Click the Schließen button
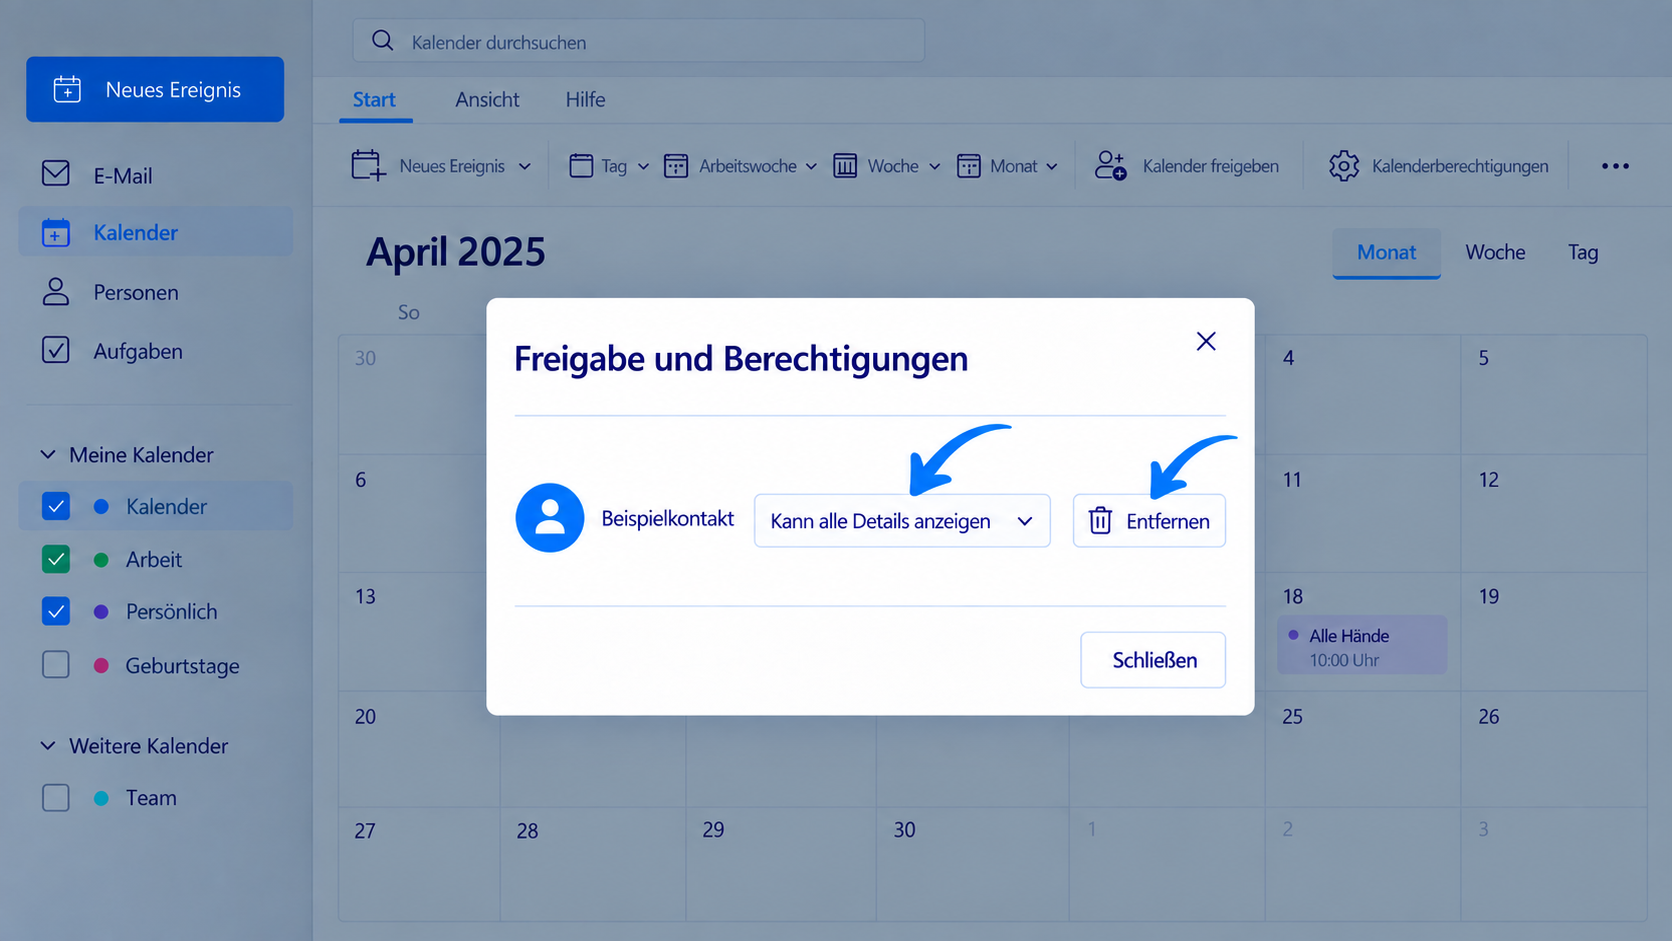The width and height of the screenshot is (1672, 941). click(1153, 660)
